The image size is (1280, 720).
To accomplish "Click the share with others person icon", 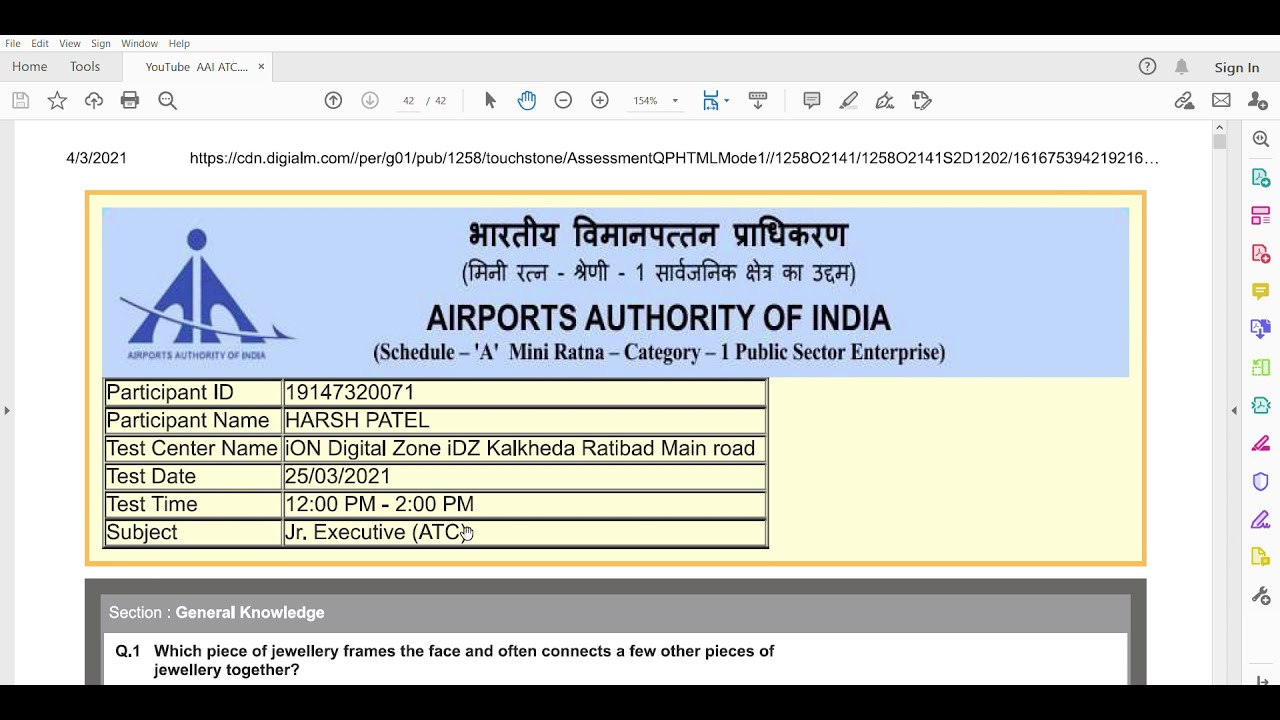I will point(1258,100).
